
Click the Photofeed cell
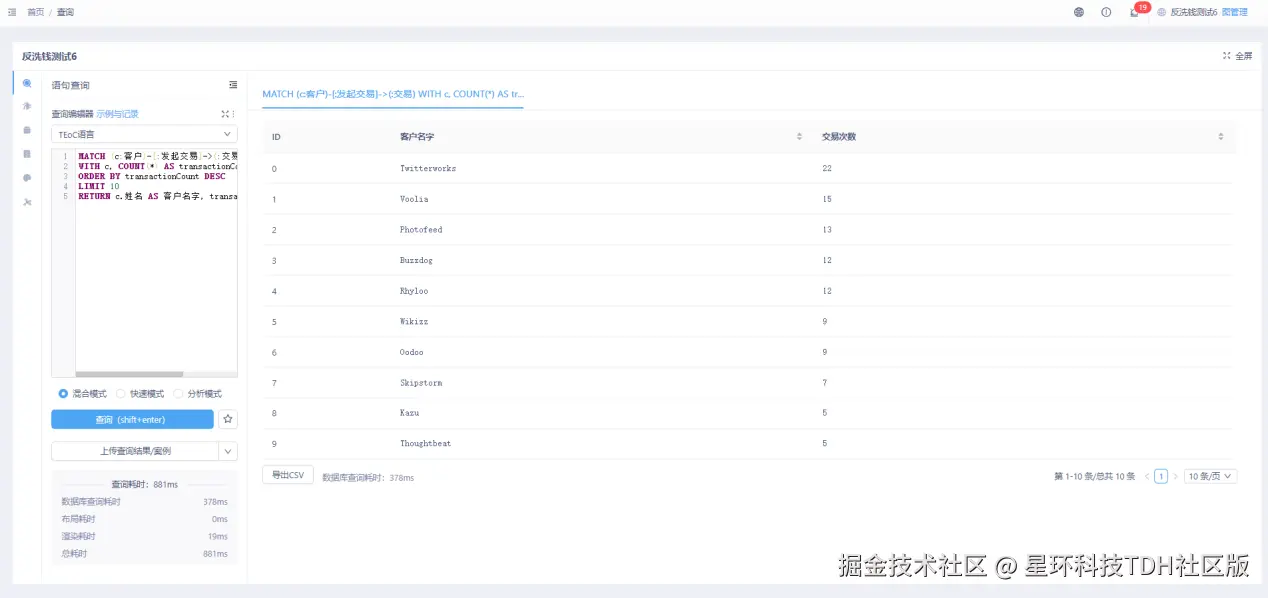click(x=421, y=230)
